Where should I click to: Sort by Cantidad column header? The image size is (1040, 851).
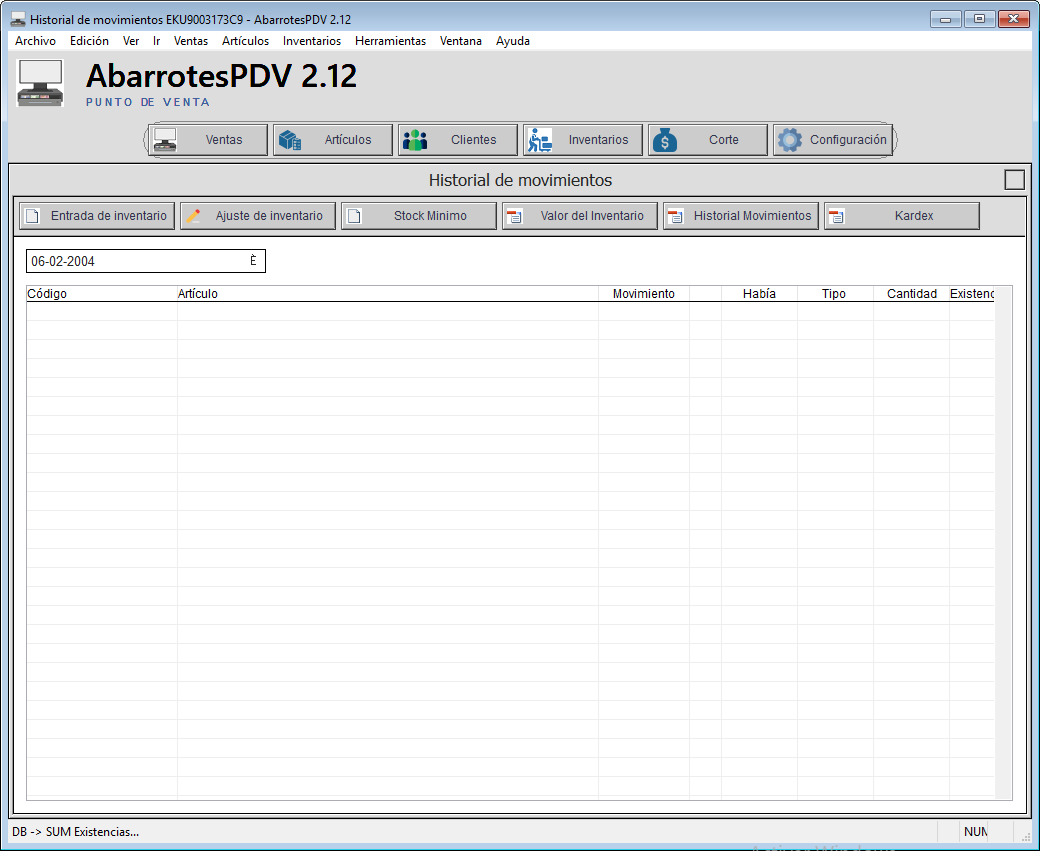coord(911,294)
